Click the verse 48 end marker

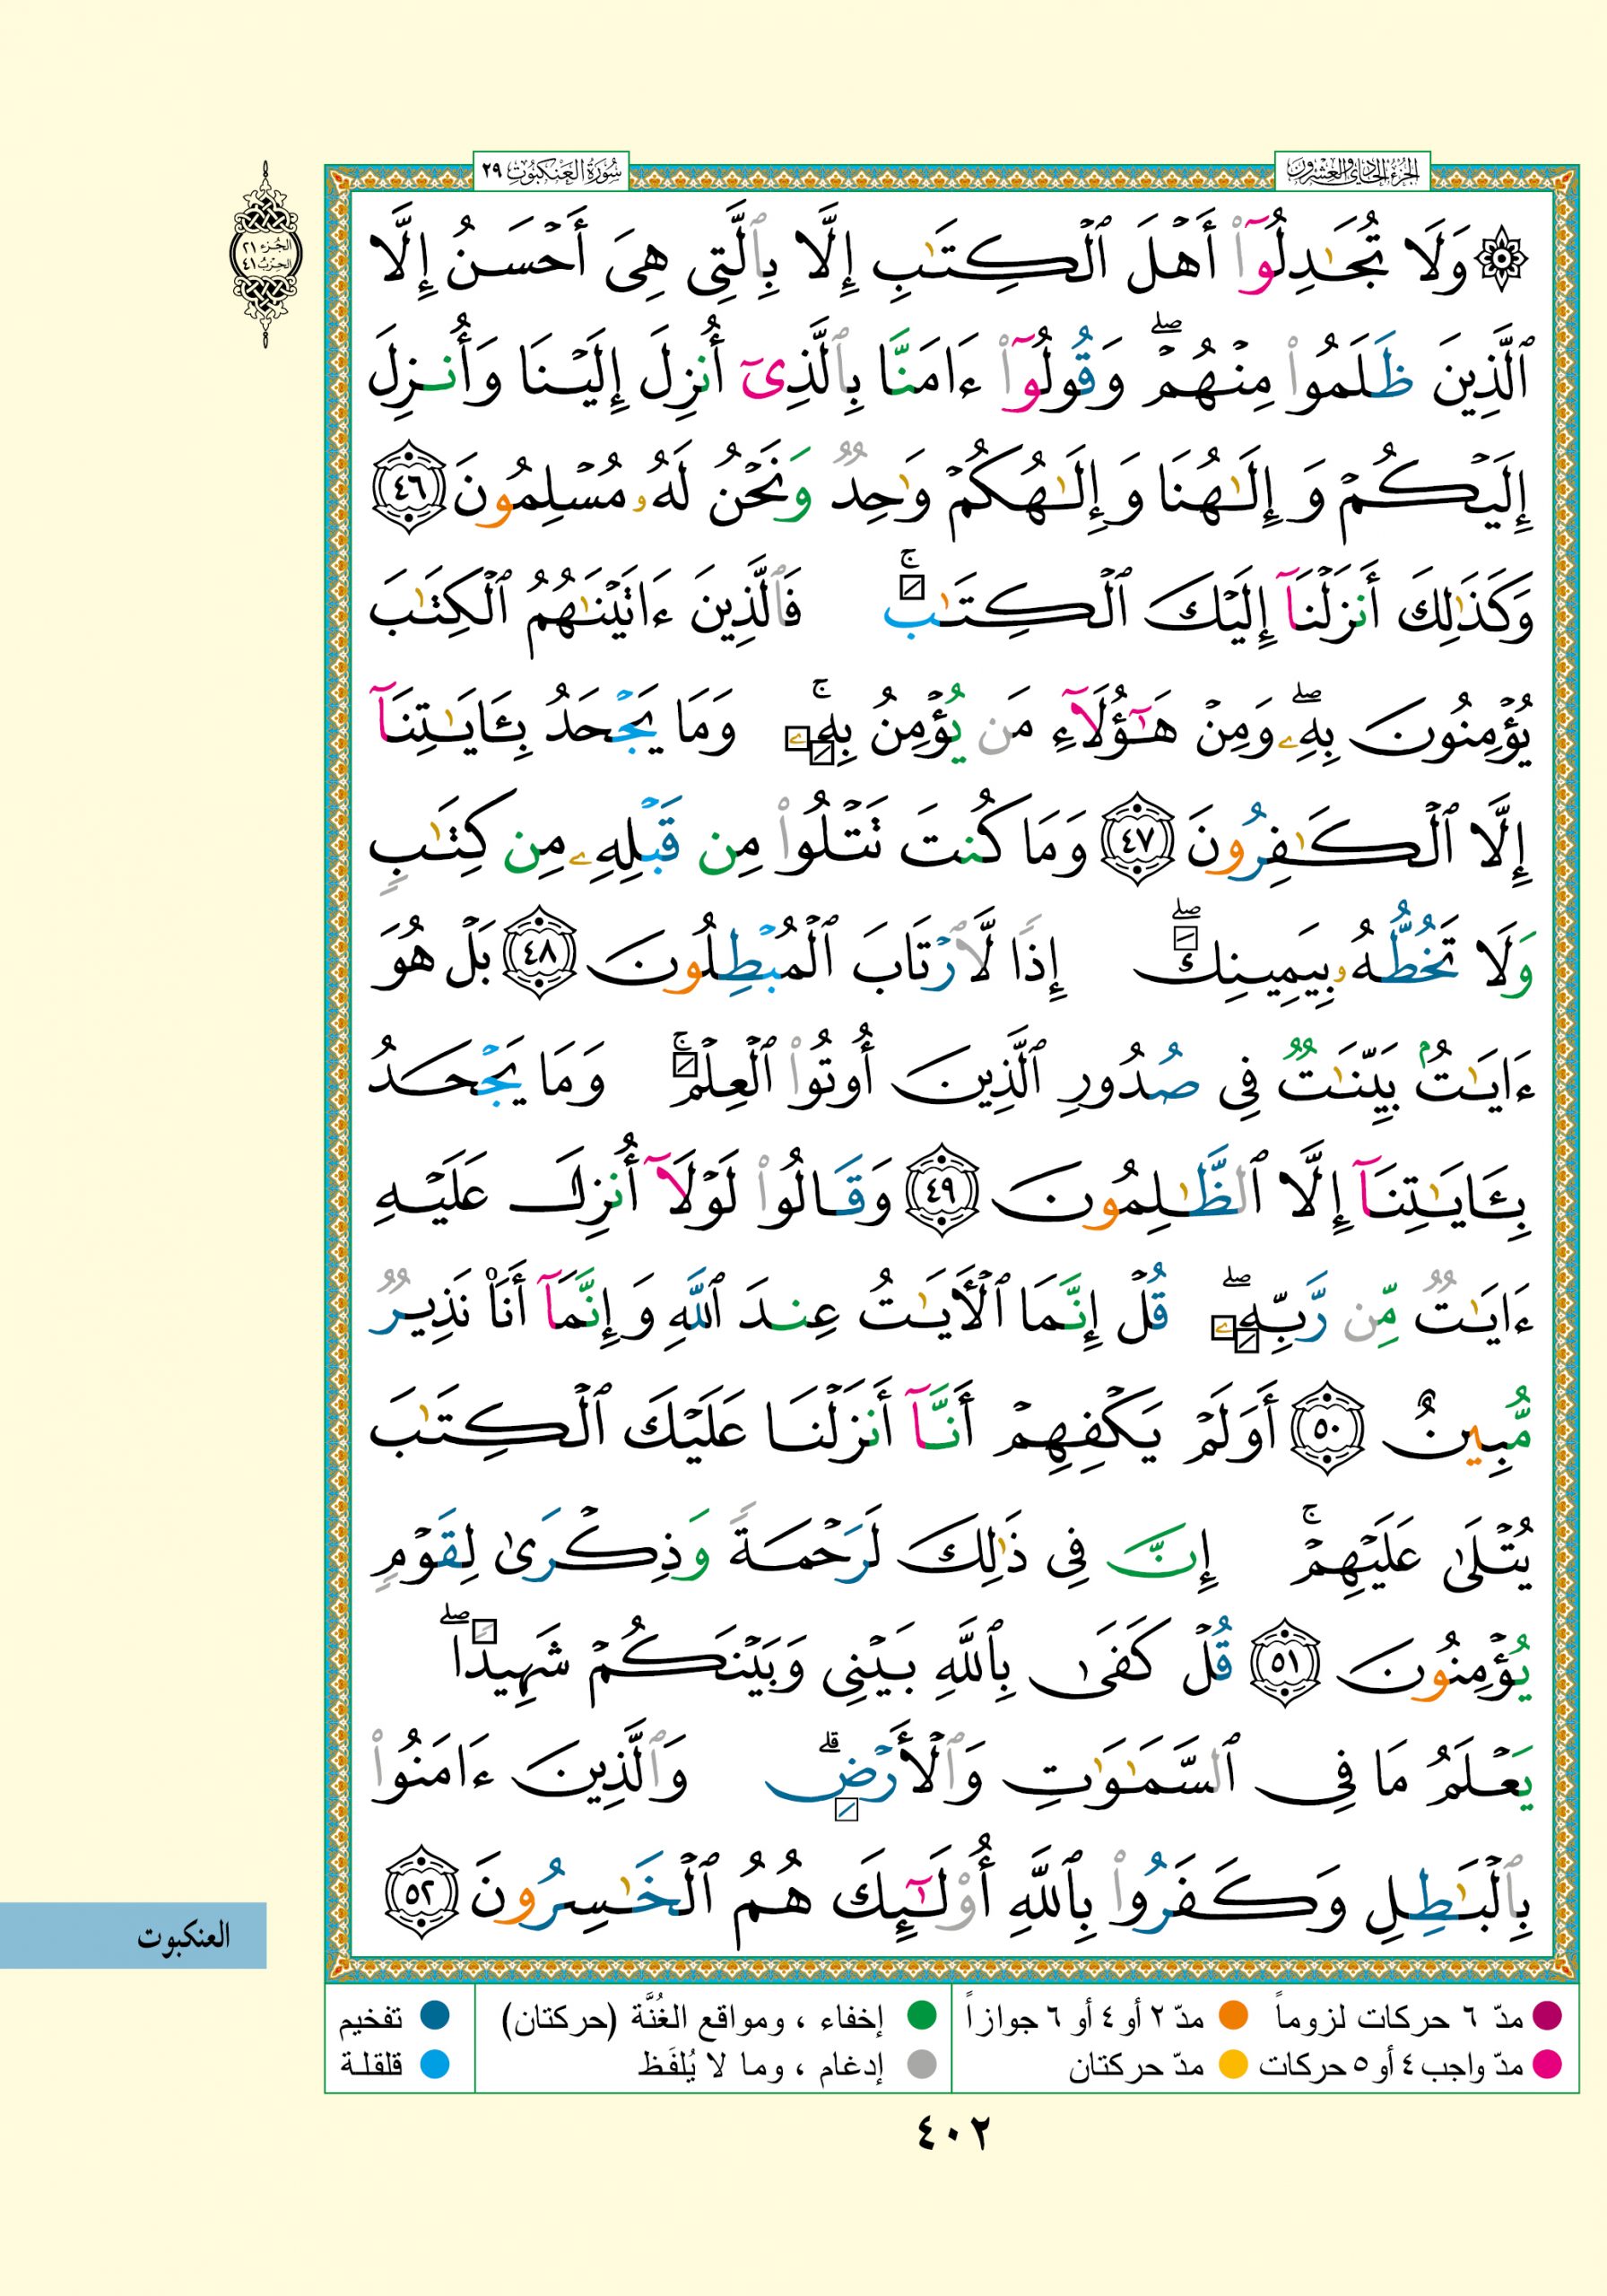tap(540, 968)
